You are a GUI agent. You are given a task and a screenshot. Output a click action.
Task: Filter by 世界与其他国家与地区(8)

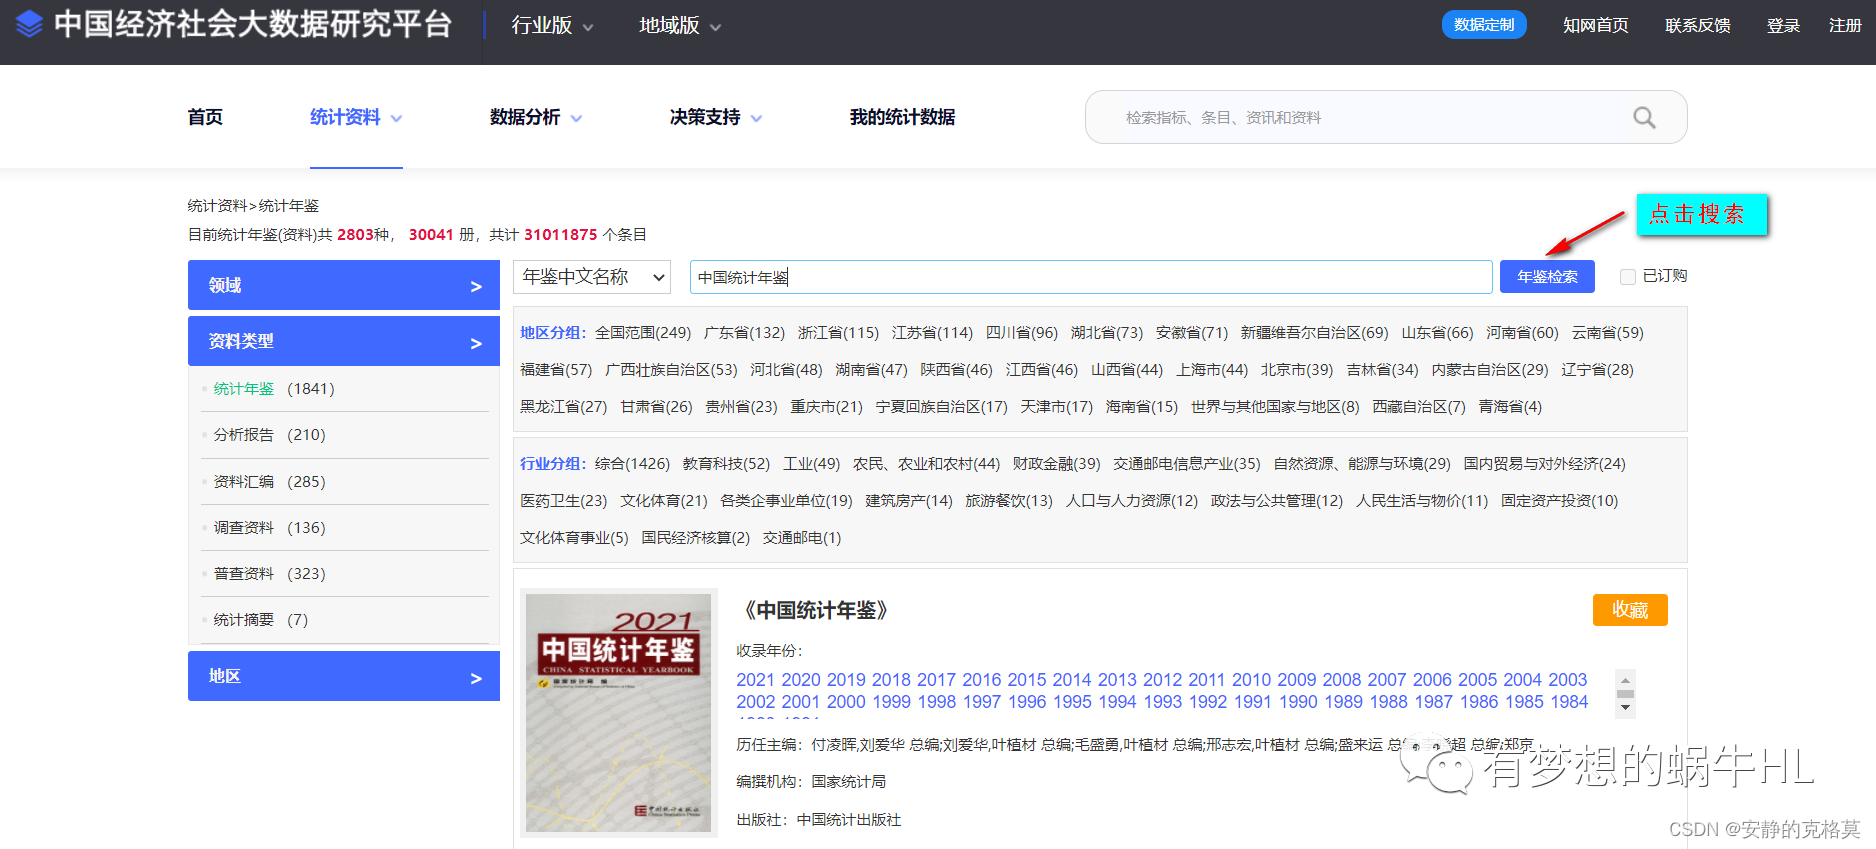pyautogui.click(x=1275, y=407)
